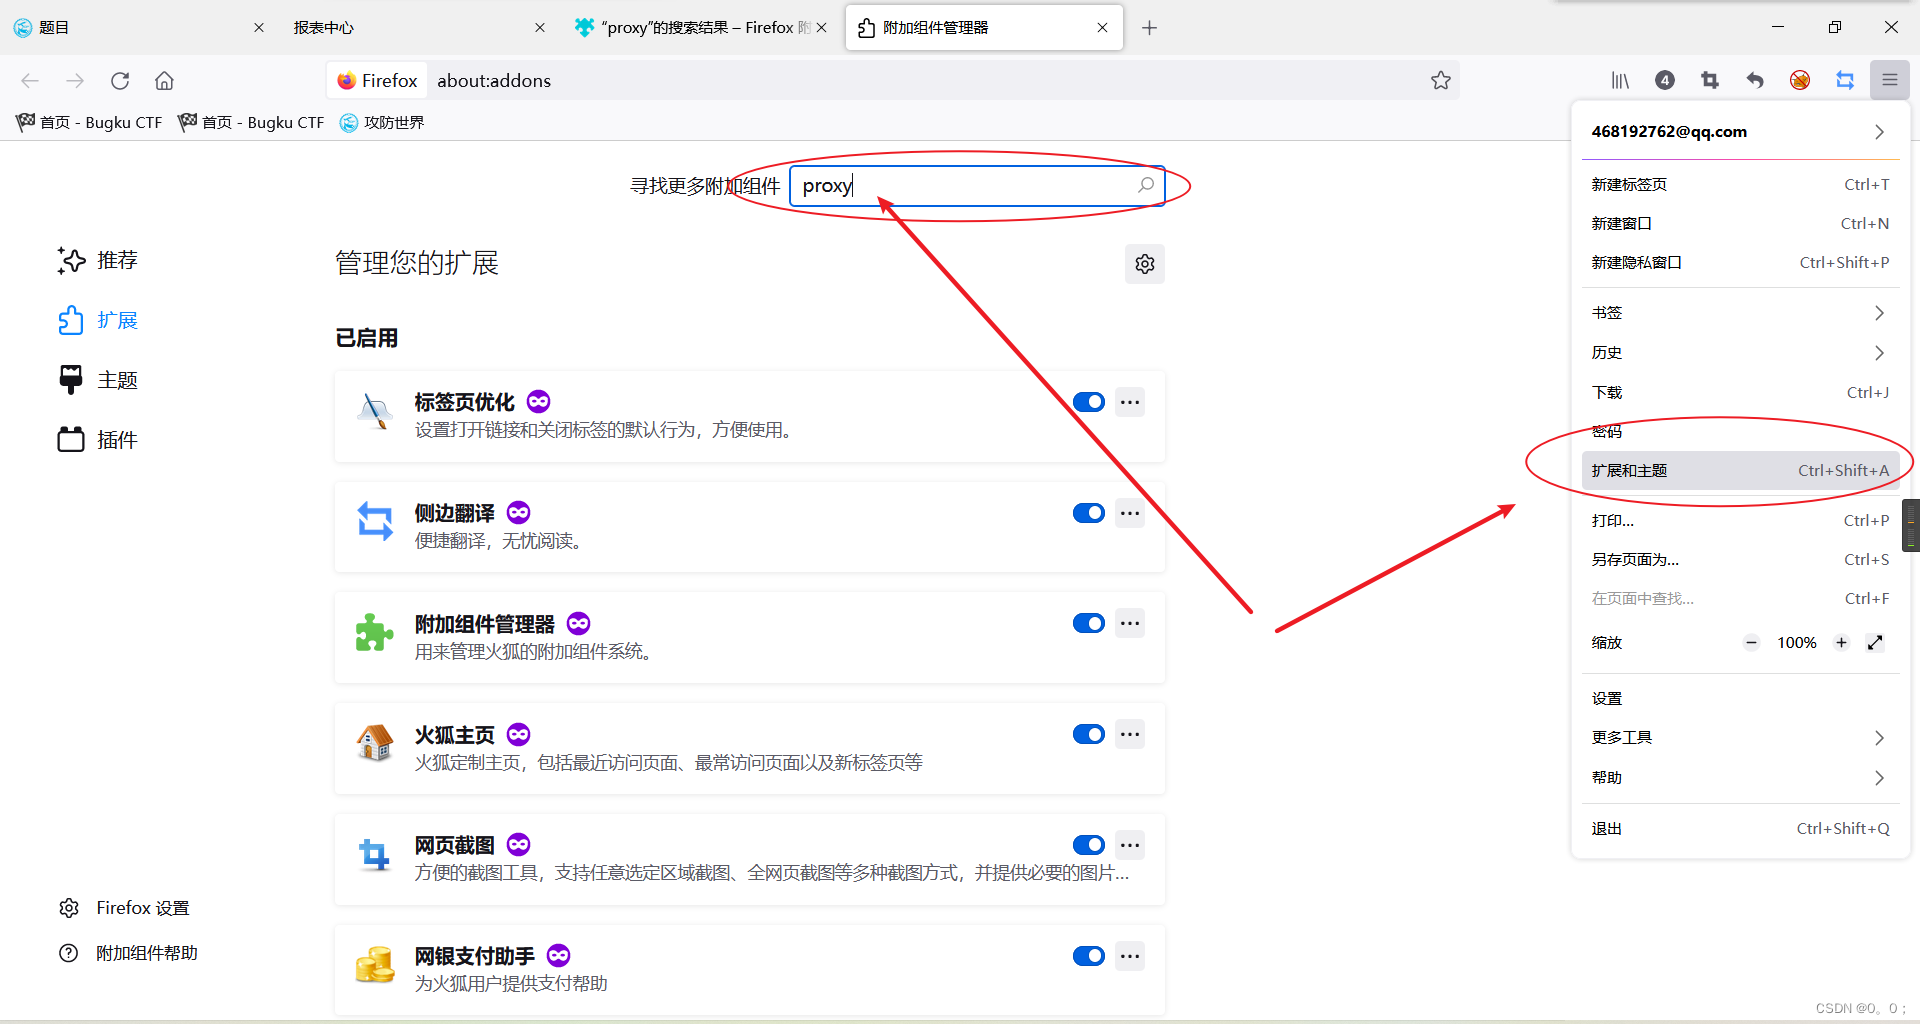Disable the 标签页优化 extension
This screenshot has width=1920, height=1024.
pyautogui.click(x=1089, y=402)
